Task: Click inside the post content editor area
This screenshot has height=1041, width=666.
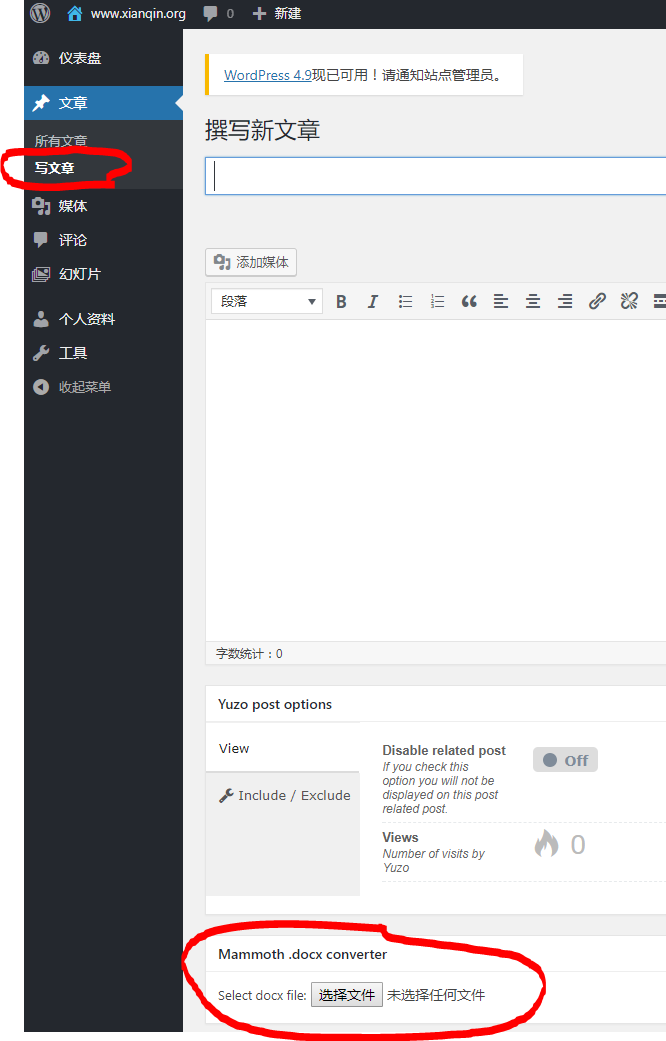Action: [x=436, y=479]
